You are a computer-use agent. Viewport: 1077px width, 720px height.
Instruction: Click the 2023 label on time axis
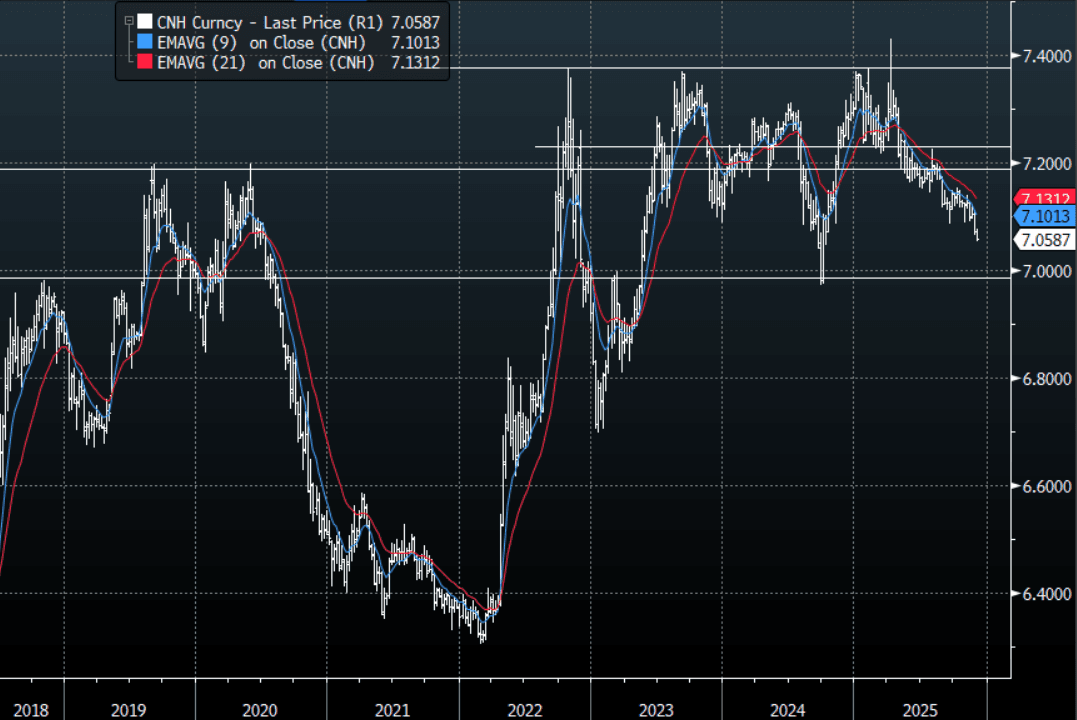tap(656, 710)
